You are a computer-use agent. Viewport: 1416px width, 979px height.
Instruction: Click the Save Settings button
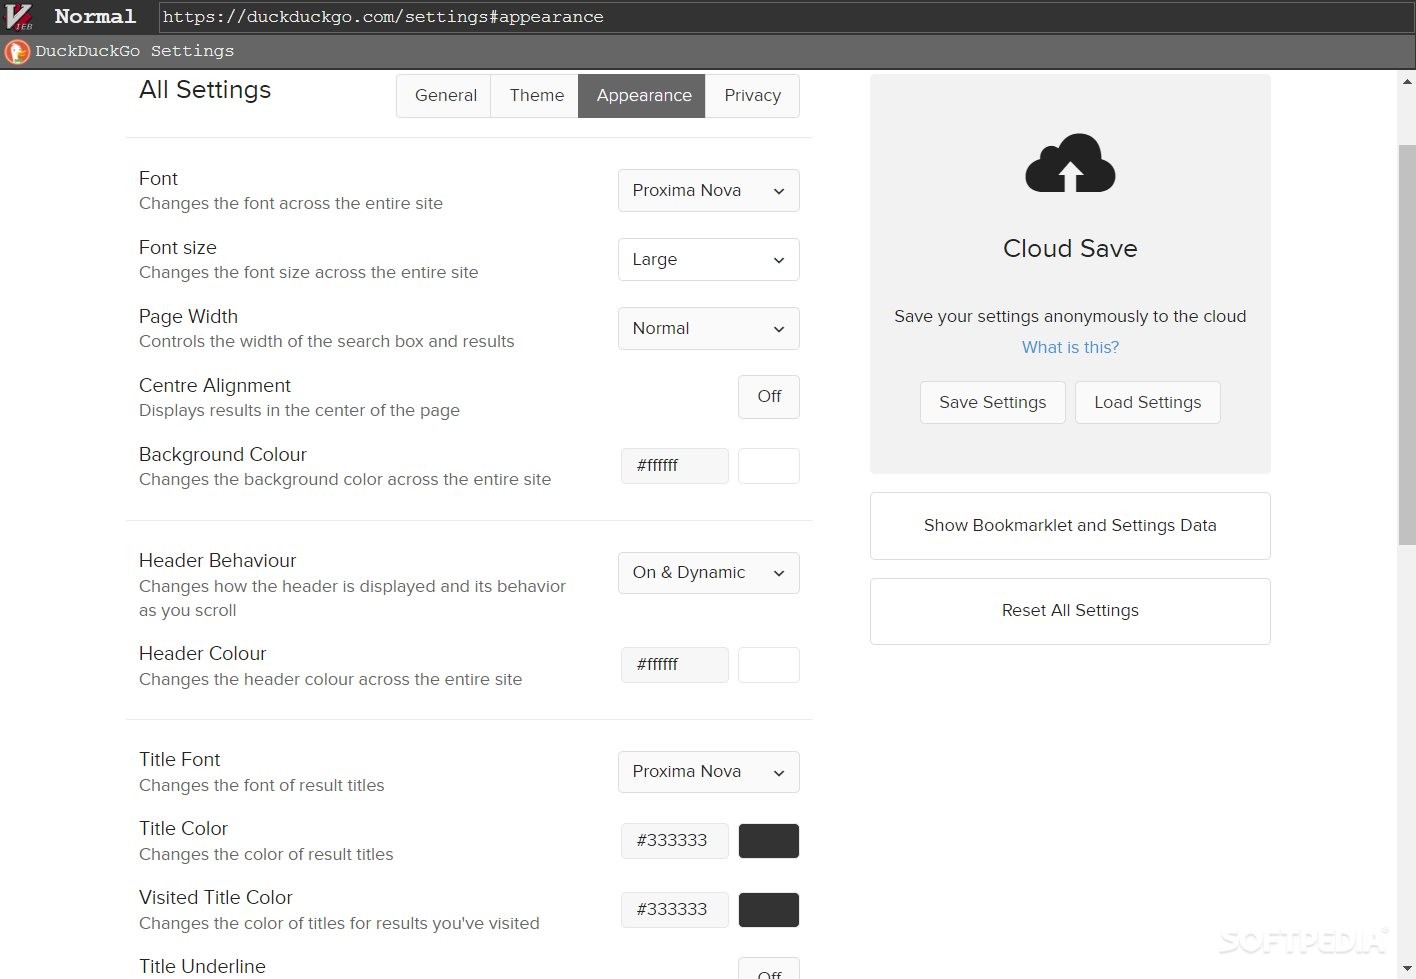[x=993, y=402]
